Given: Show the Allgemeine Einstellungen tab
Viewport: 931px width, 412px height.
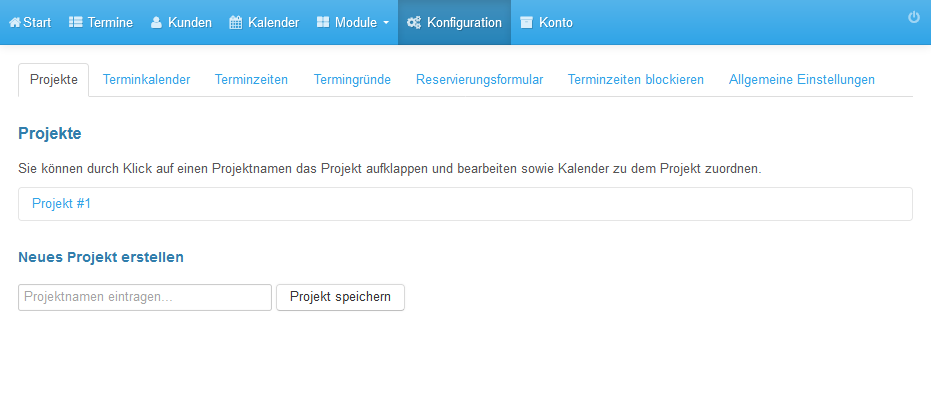Looking at the screenshot, I should 802,80.
